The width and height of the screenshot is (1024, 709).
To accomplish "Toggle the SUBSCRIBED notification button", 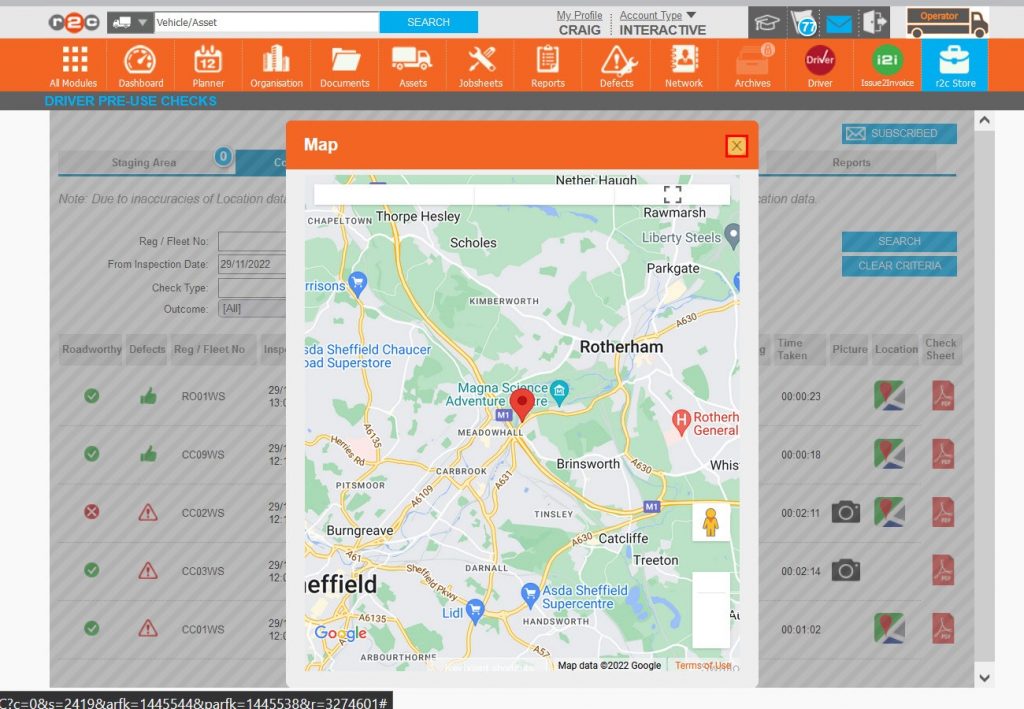I will [898, 133].
